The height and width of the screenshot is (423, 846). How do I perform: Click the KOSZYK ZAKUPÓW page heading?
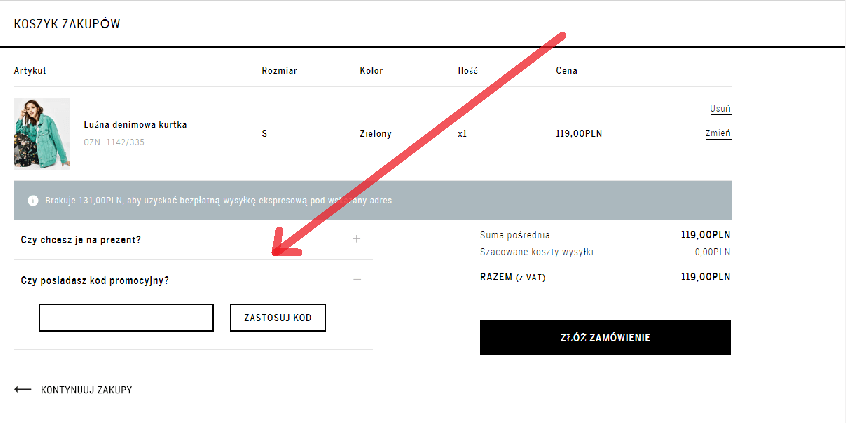pos(67,24)
